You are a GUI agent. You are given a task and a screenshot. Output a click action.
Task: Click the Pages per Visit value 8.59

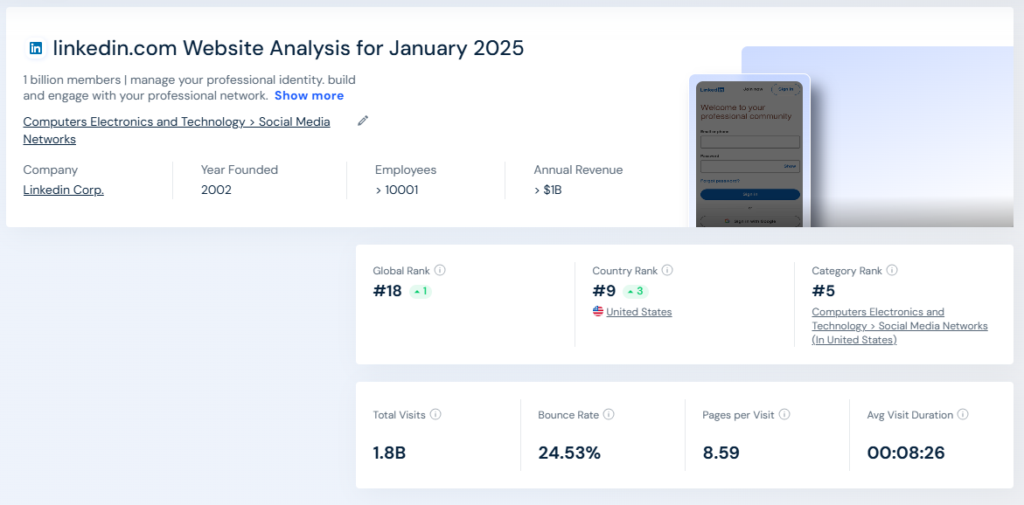[721, 453]
